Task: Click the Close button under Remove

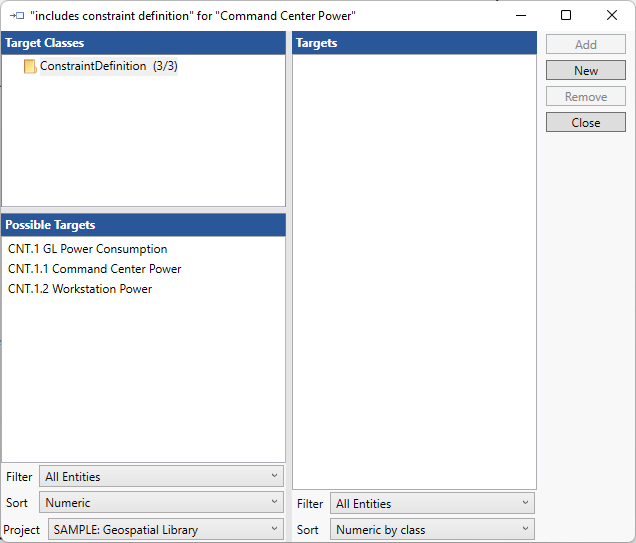Action: point(586,122)
